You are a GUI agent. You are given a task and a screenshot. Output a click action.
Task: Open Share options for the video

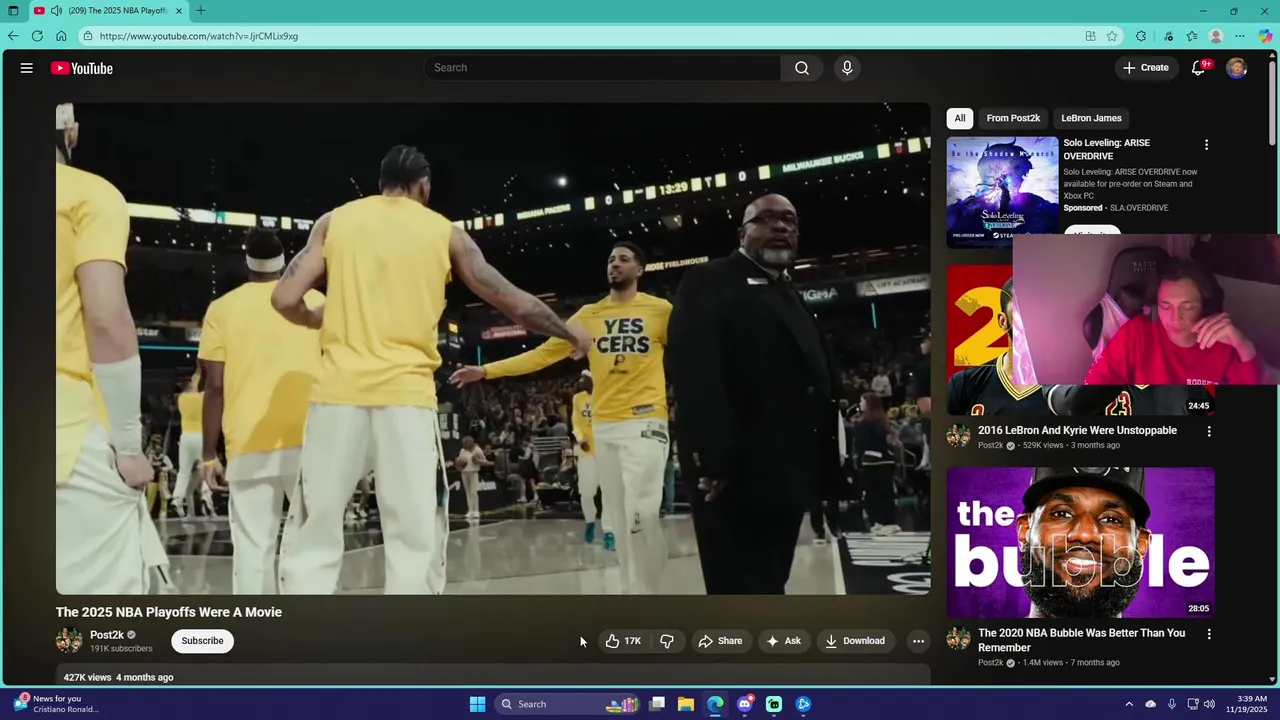click(x=720, y=641)
